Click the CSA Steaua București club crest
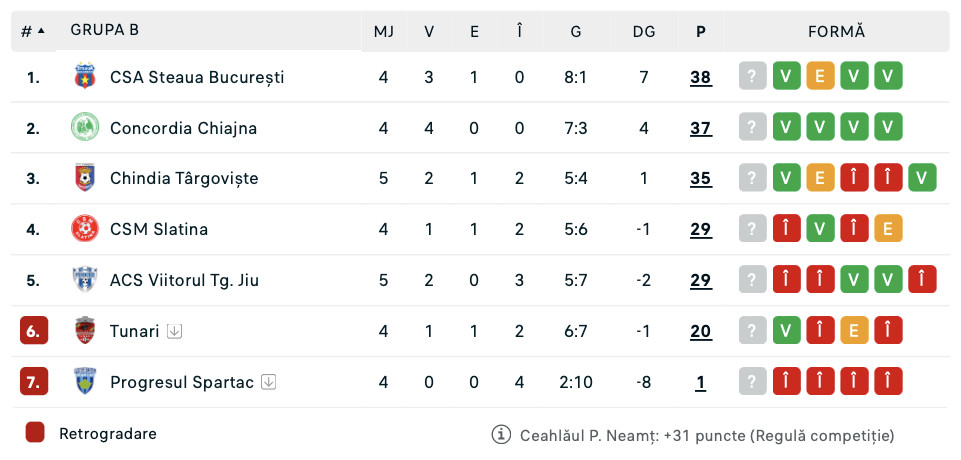The height and width of the screenshot is (460, 961). pos(85,77)
